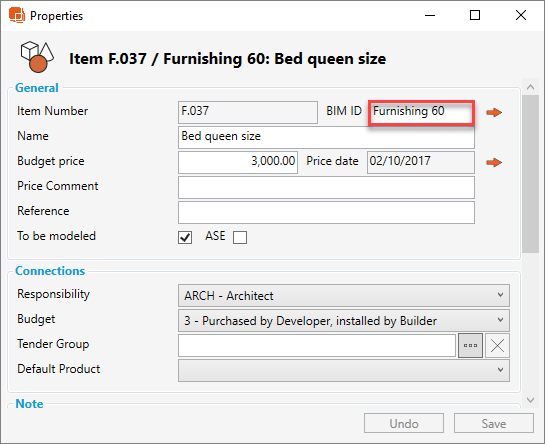The width and height of the screenshot is (545, 444).
Task: Click the Properties app icon in title bar
Action: click(17, 15)
